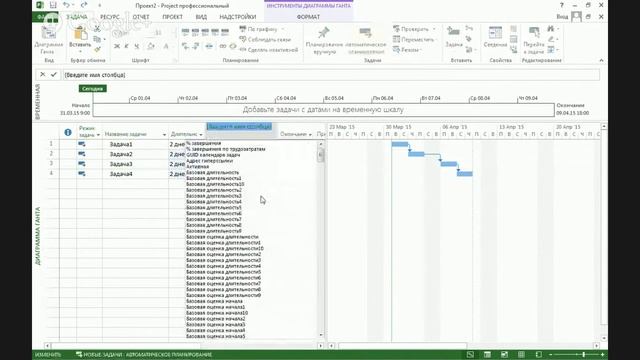
Task: Click the Split task icon
Action: [x=209, y=46]
